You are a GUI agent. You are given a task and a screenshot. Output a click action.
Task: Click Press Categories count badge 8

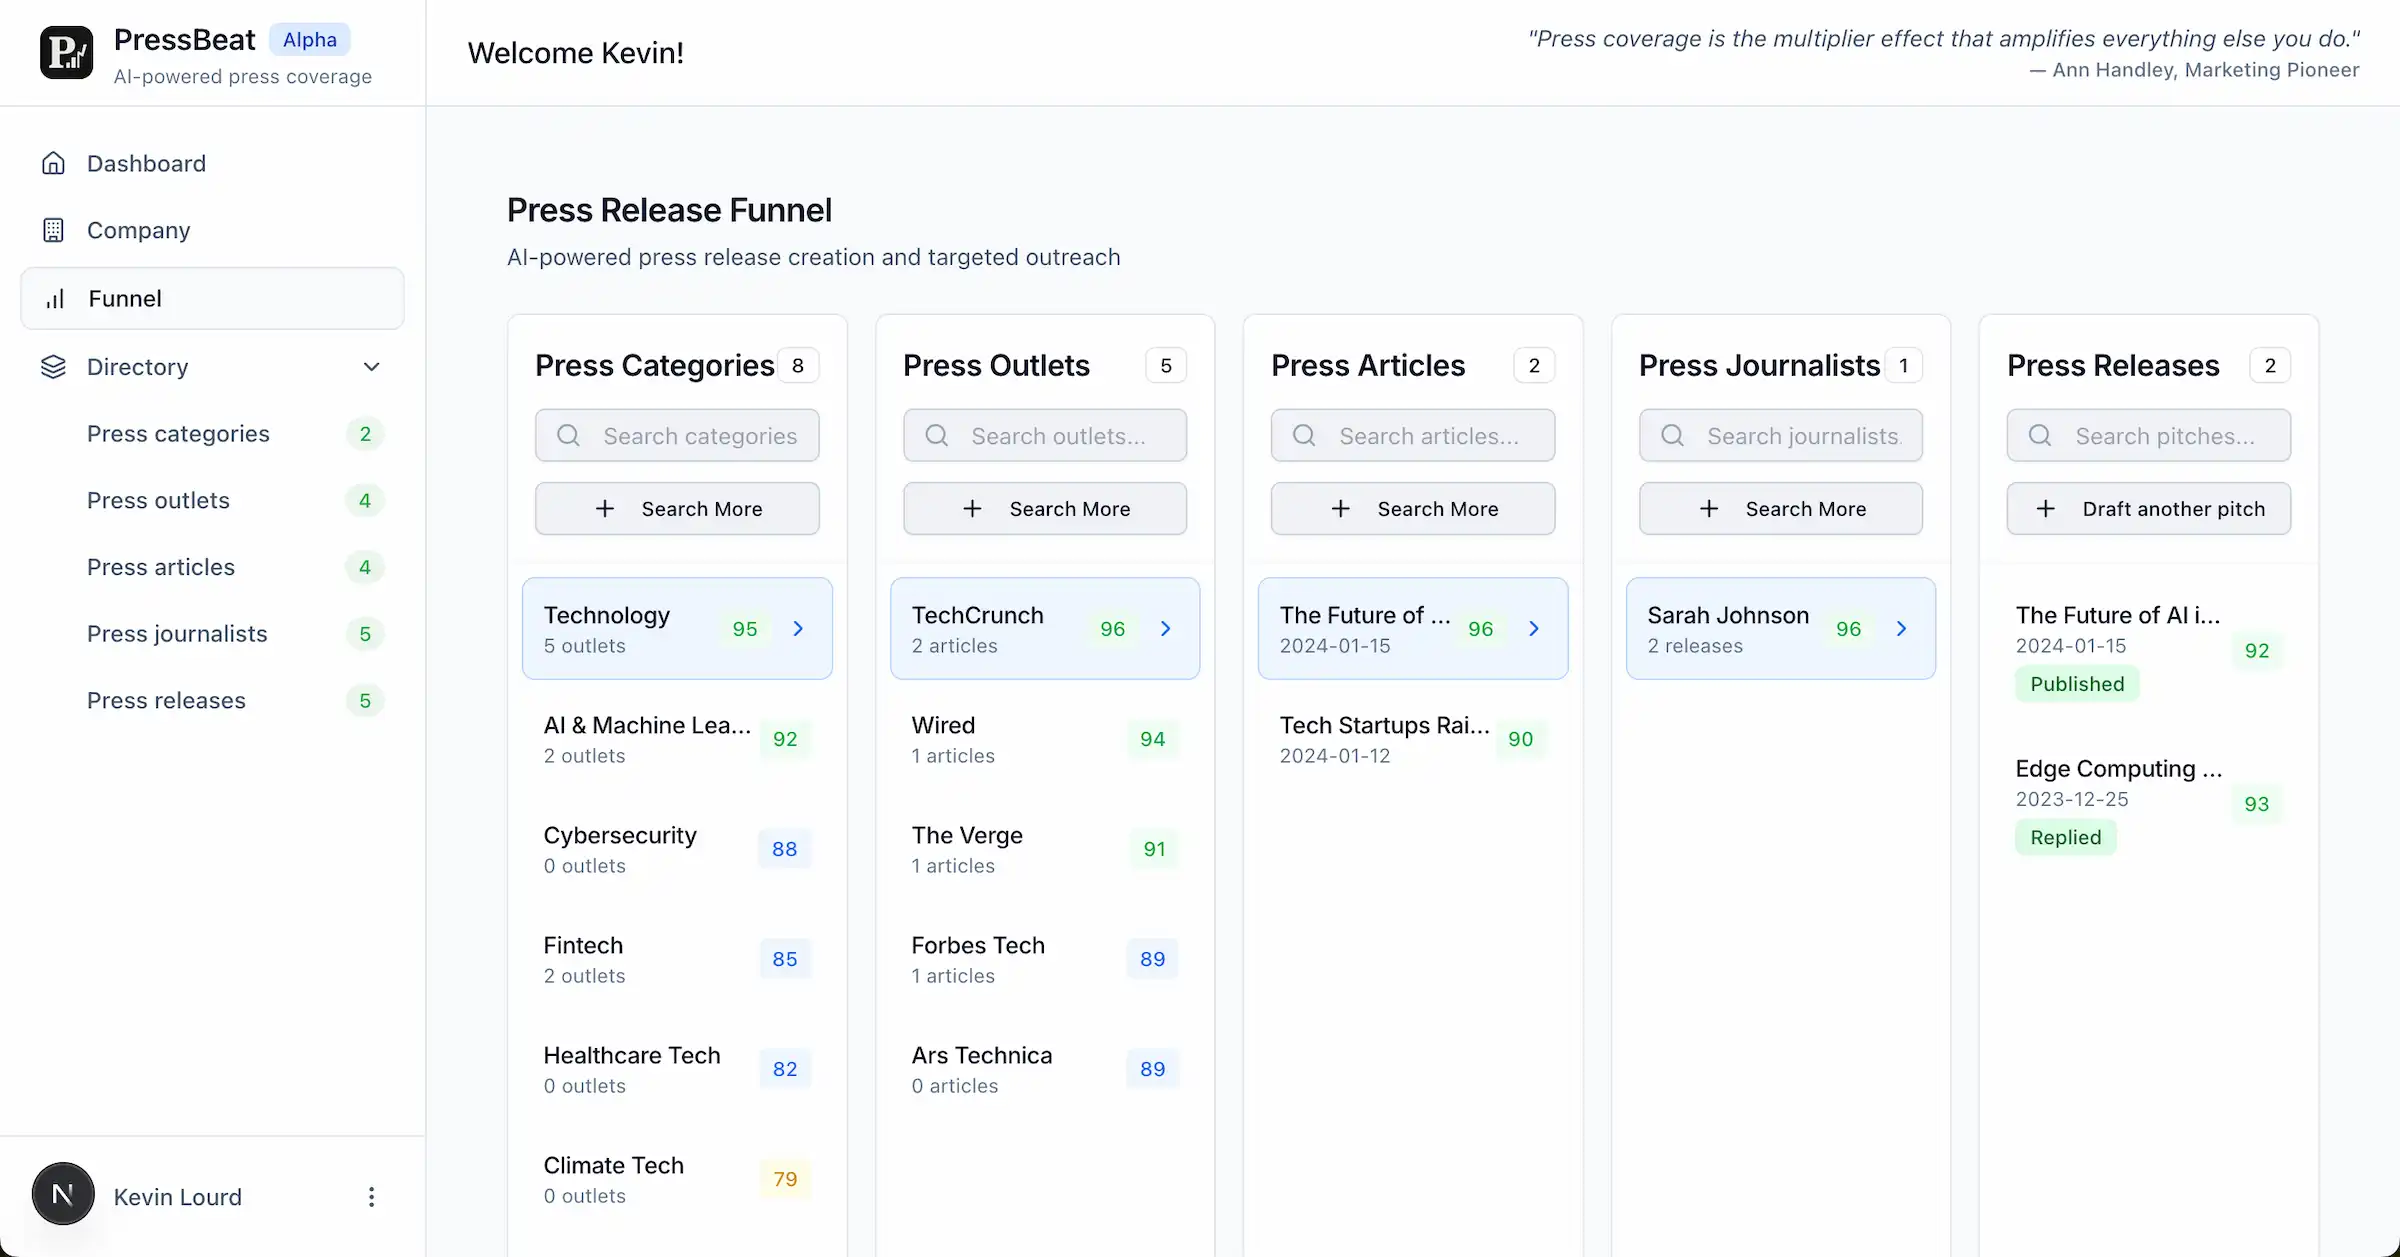pos(798,366)
